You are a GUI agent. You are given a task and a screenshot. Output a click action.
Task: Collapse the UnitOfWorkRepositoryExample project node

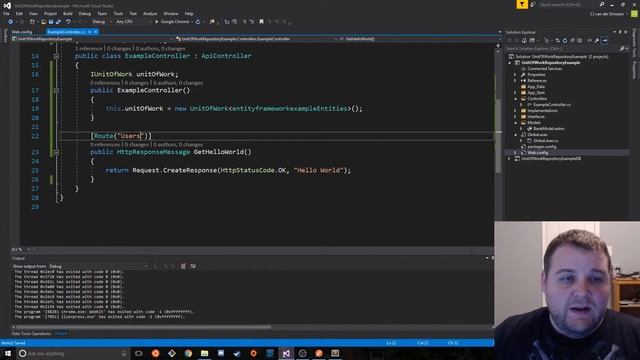(510, 63)
